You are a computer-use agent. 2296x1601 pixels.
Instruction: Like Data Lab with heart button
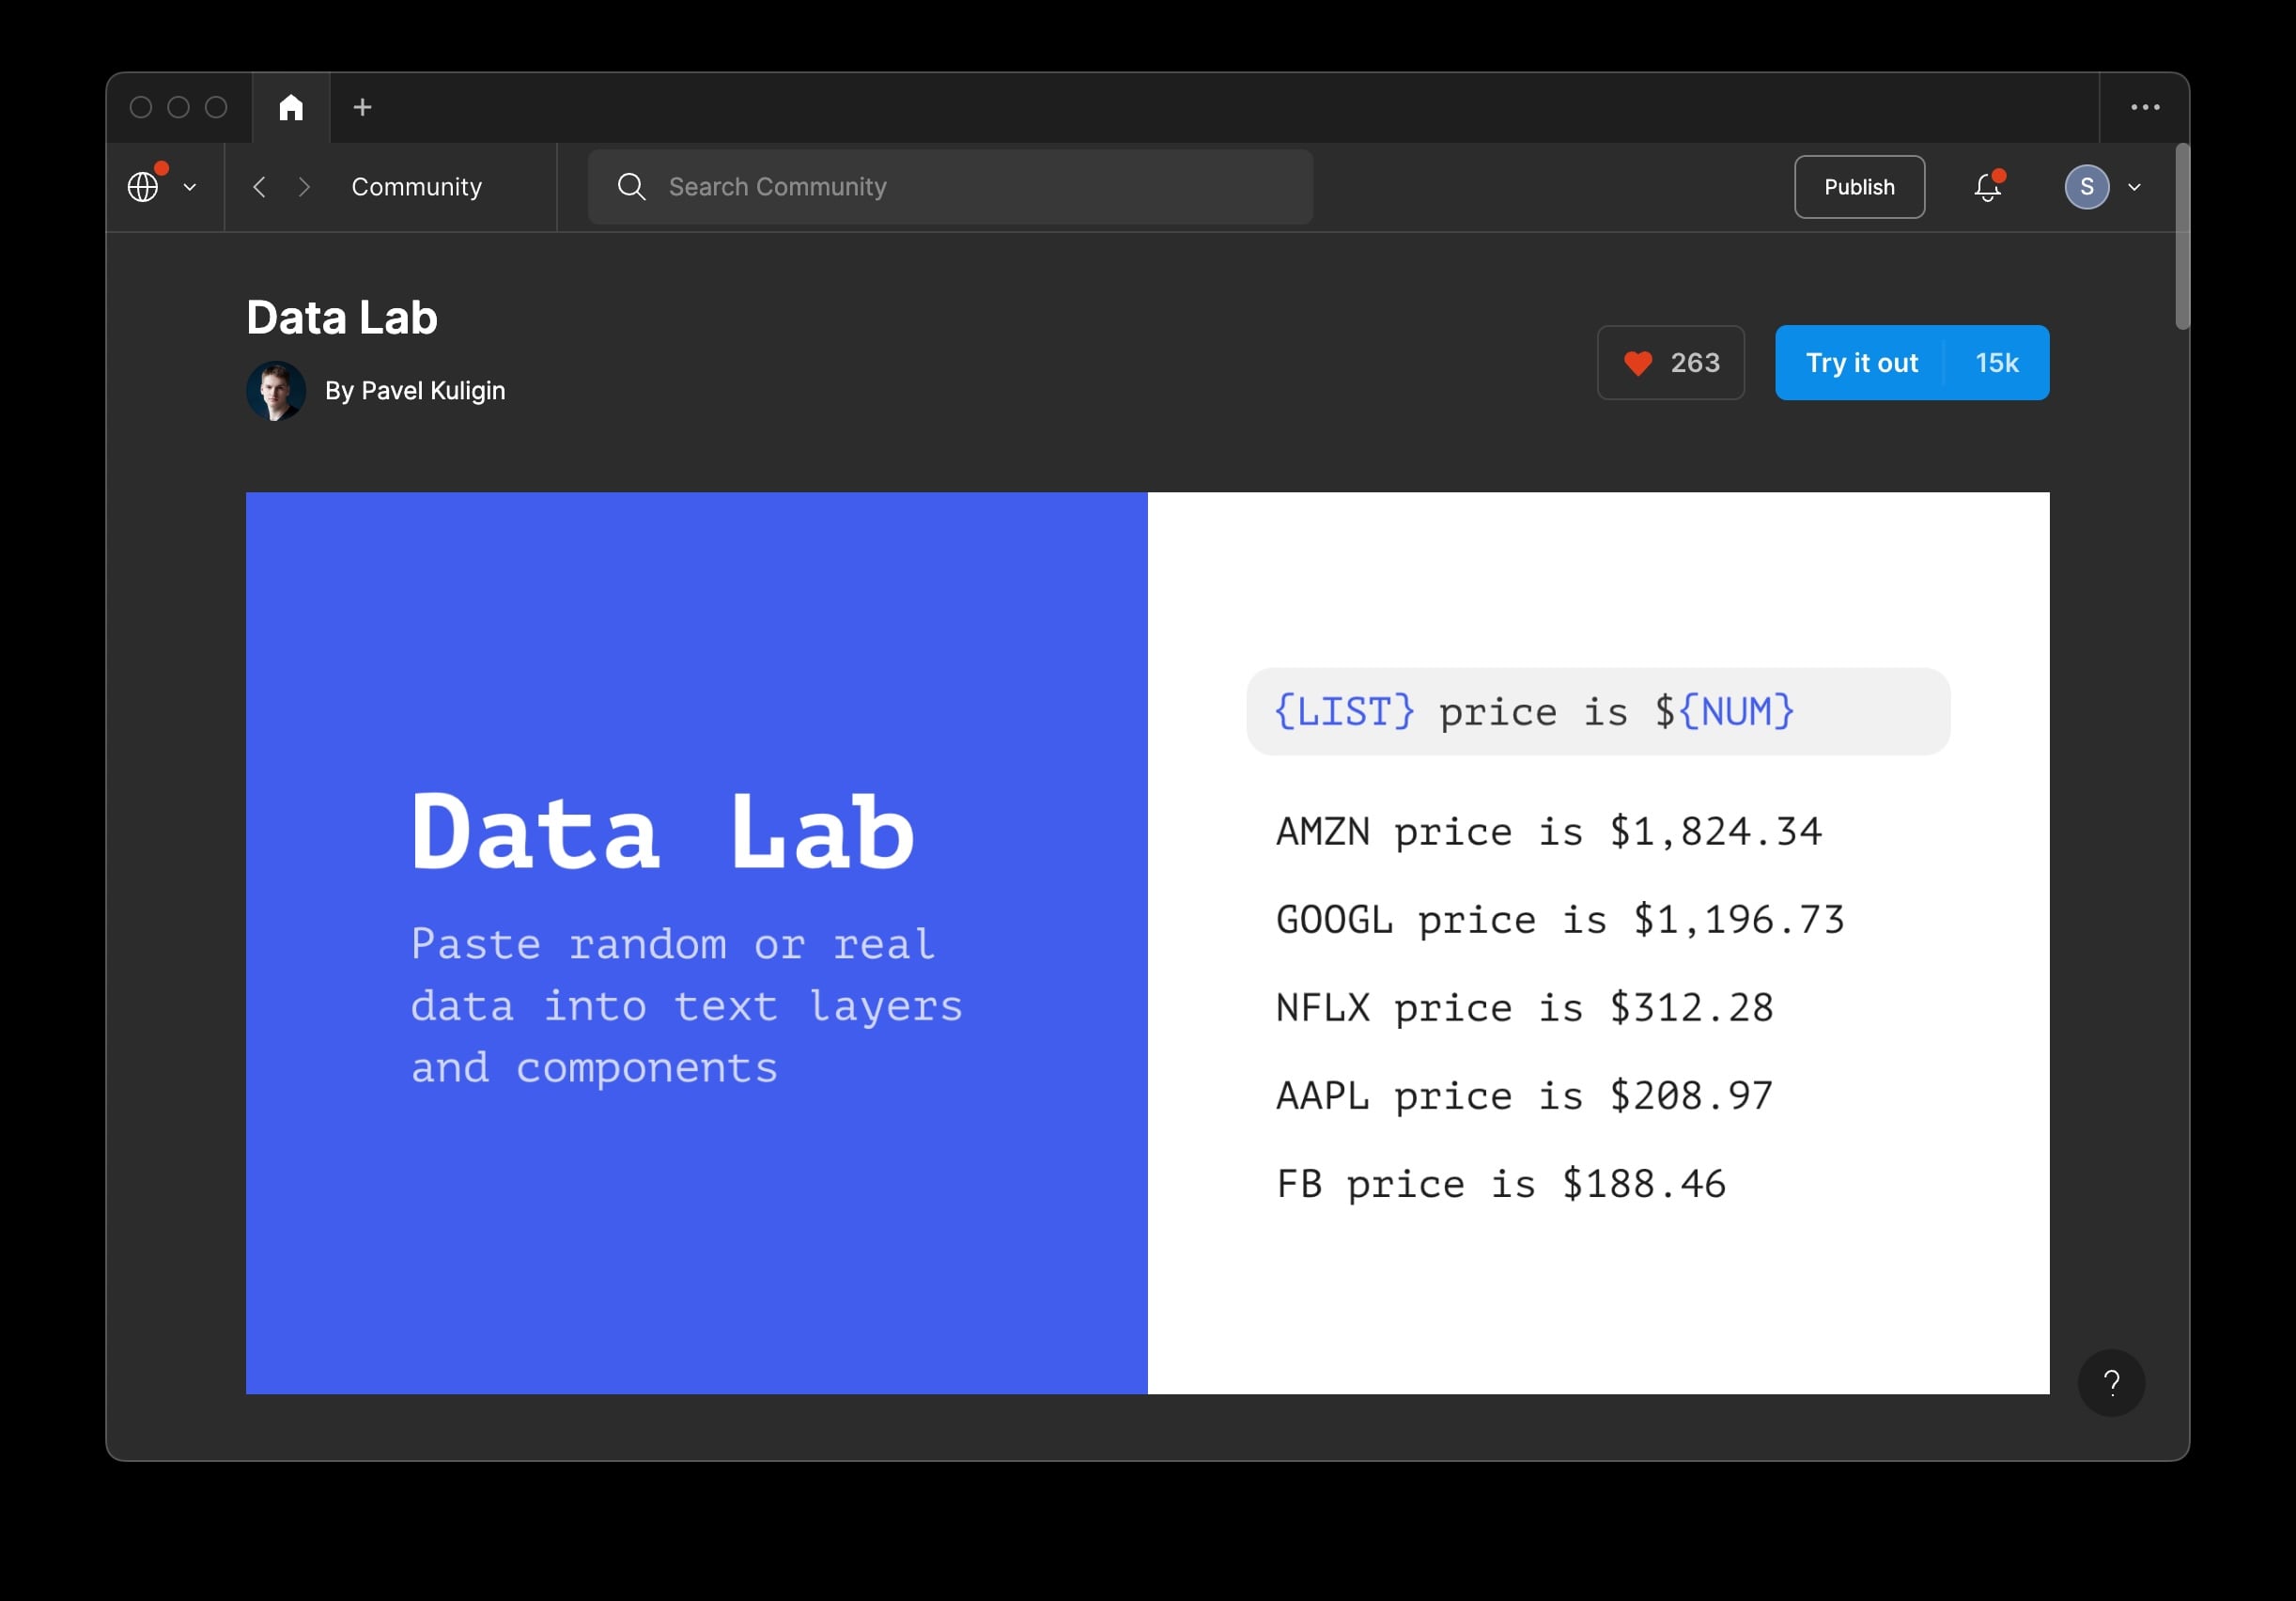tap(1670, 363)
